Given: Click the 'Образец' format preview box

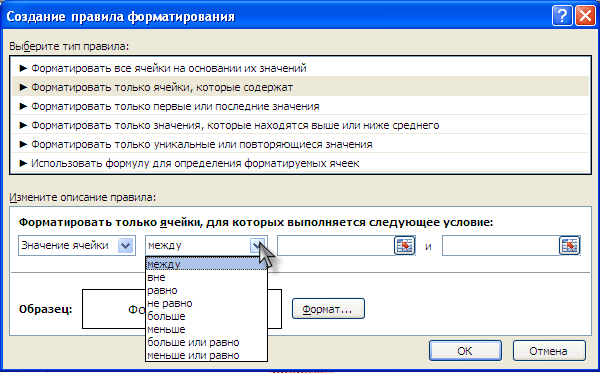Looking at the screenshot, I should point(182,309).
